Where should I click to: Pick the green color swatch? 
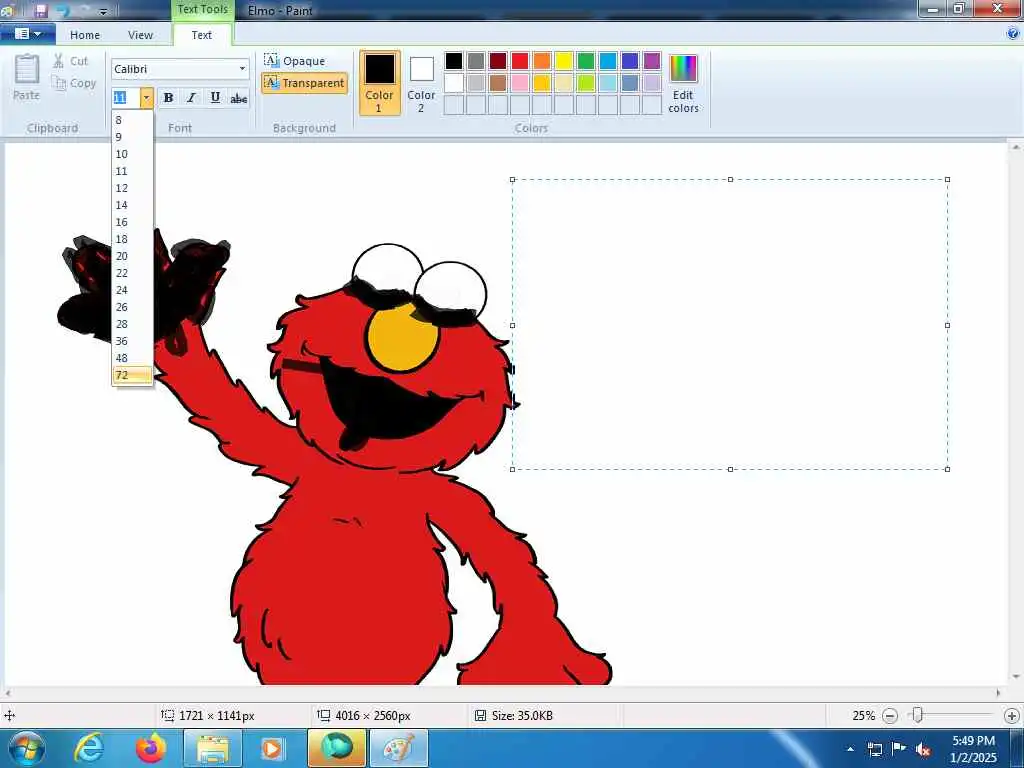click(586, 61)
